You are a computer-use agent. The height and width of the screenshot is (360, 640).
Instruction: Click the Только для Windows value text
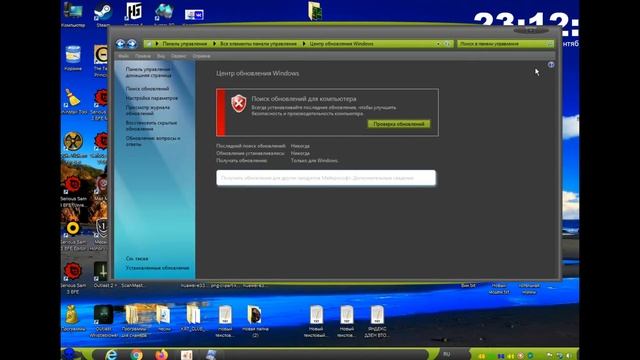pyautogui.click(x=314, y=161)
